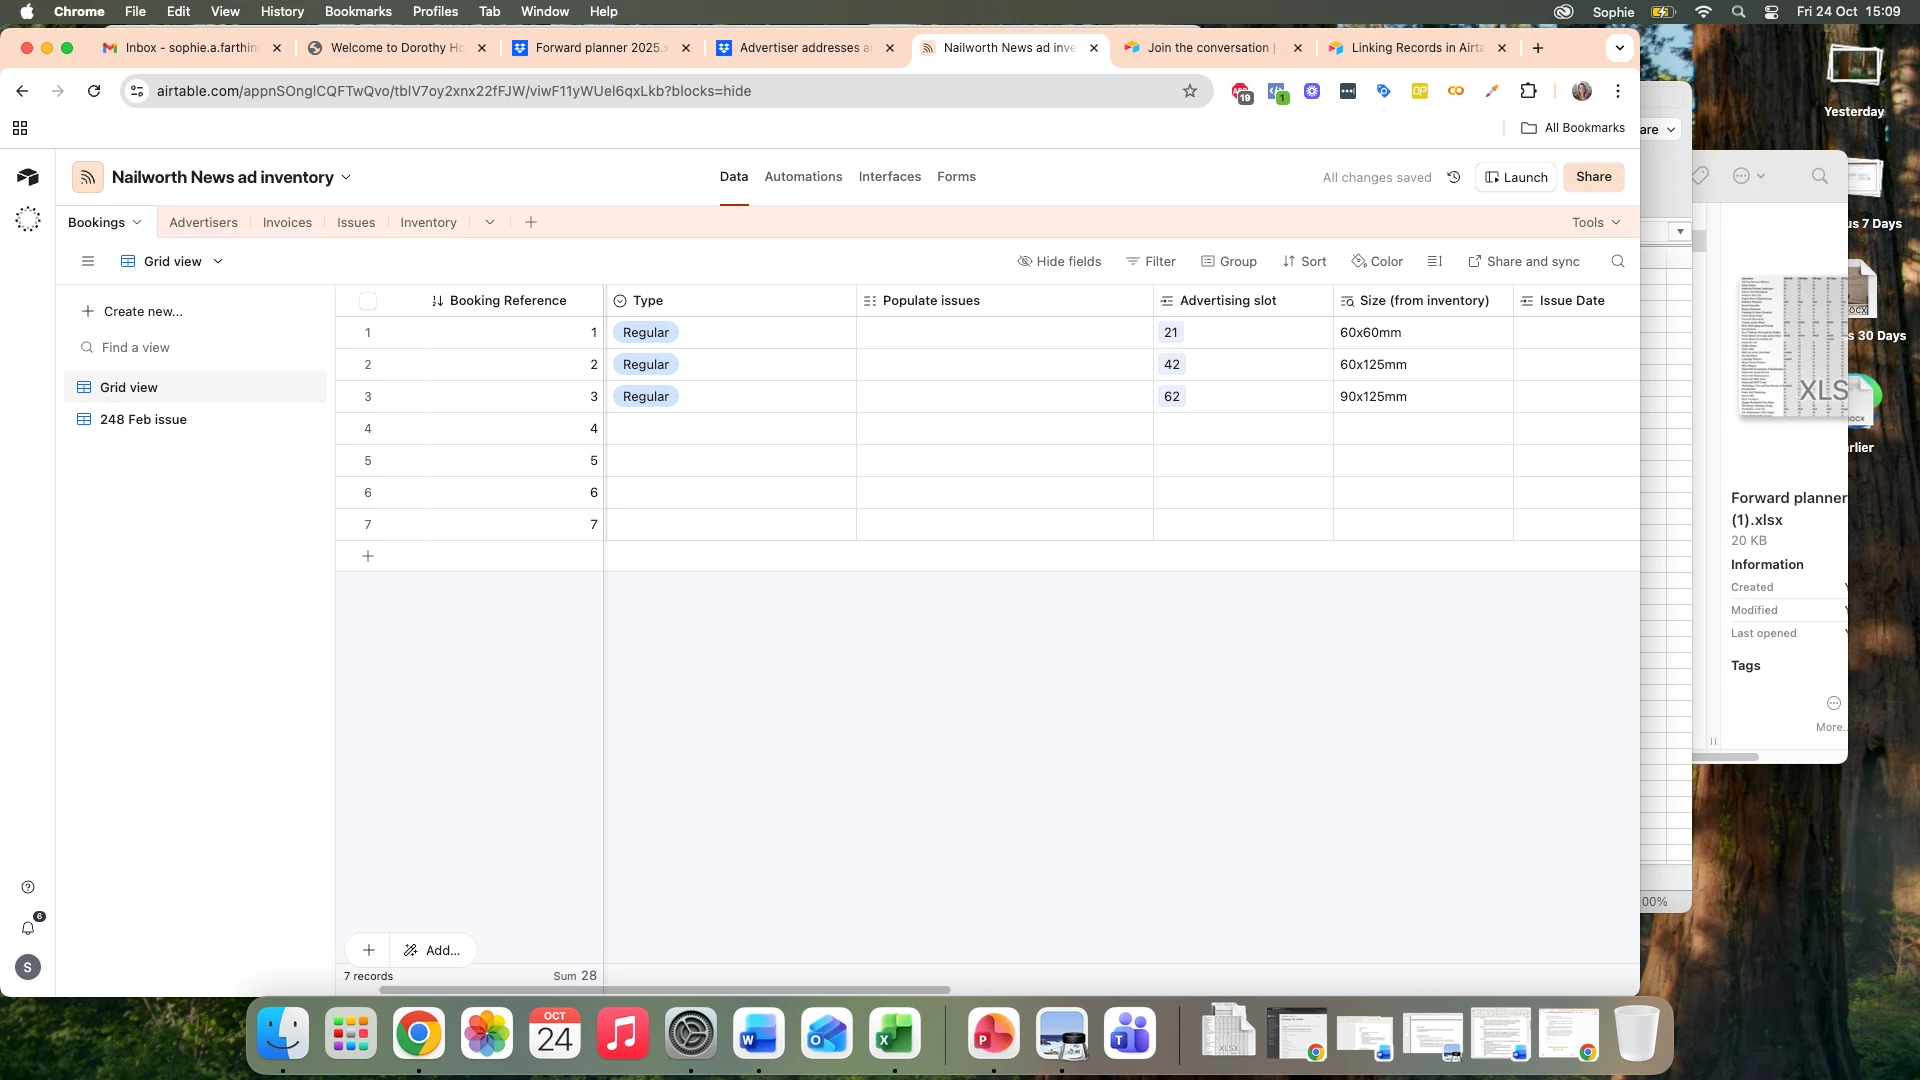The height and width of the screenshot is (1080, 1920).
Task: Open the Automations tab
Action: pos(803,177)
